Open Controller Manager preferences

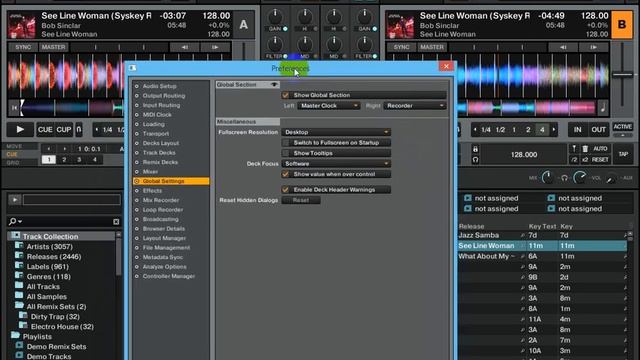[169, 276]
